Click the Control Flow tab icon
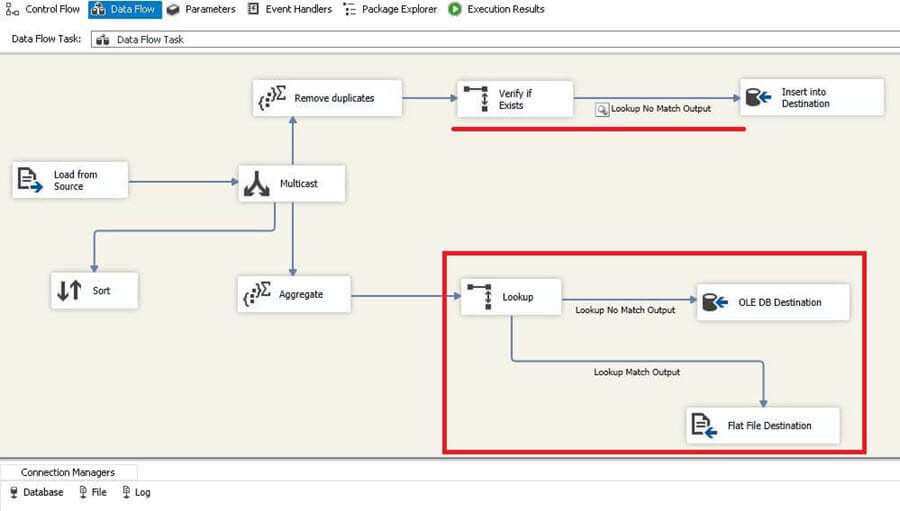900x511 pixels. pyautogui.click(x=12, y=9)
